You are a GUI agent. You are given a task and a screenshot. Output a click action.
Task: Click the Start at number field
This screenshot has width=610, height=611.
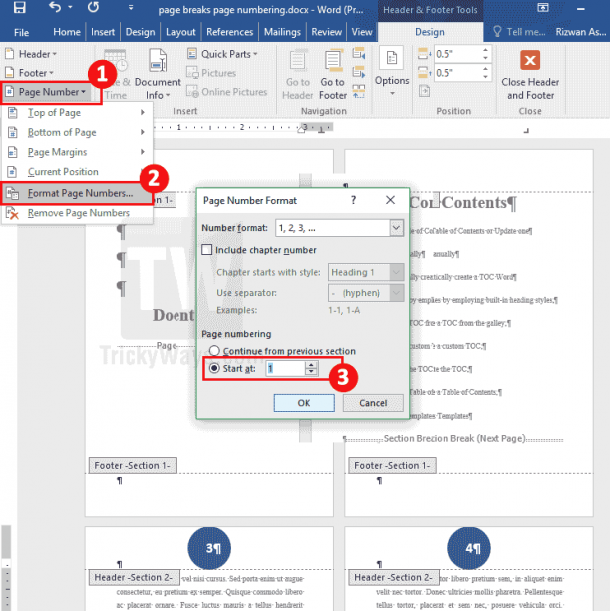click(285, 368)
